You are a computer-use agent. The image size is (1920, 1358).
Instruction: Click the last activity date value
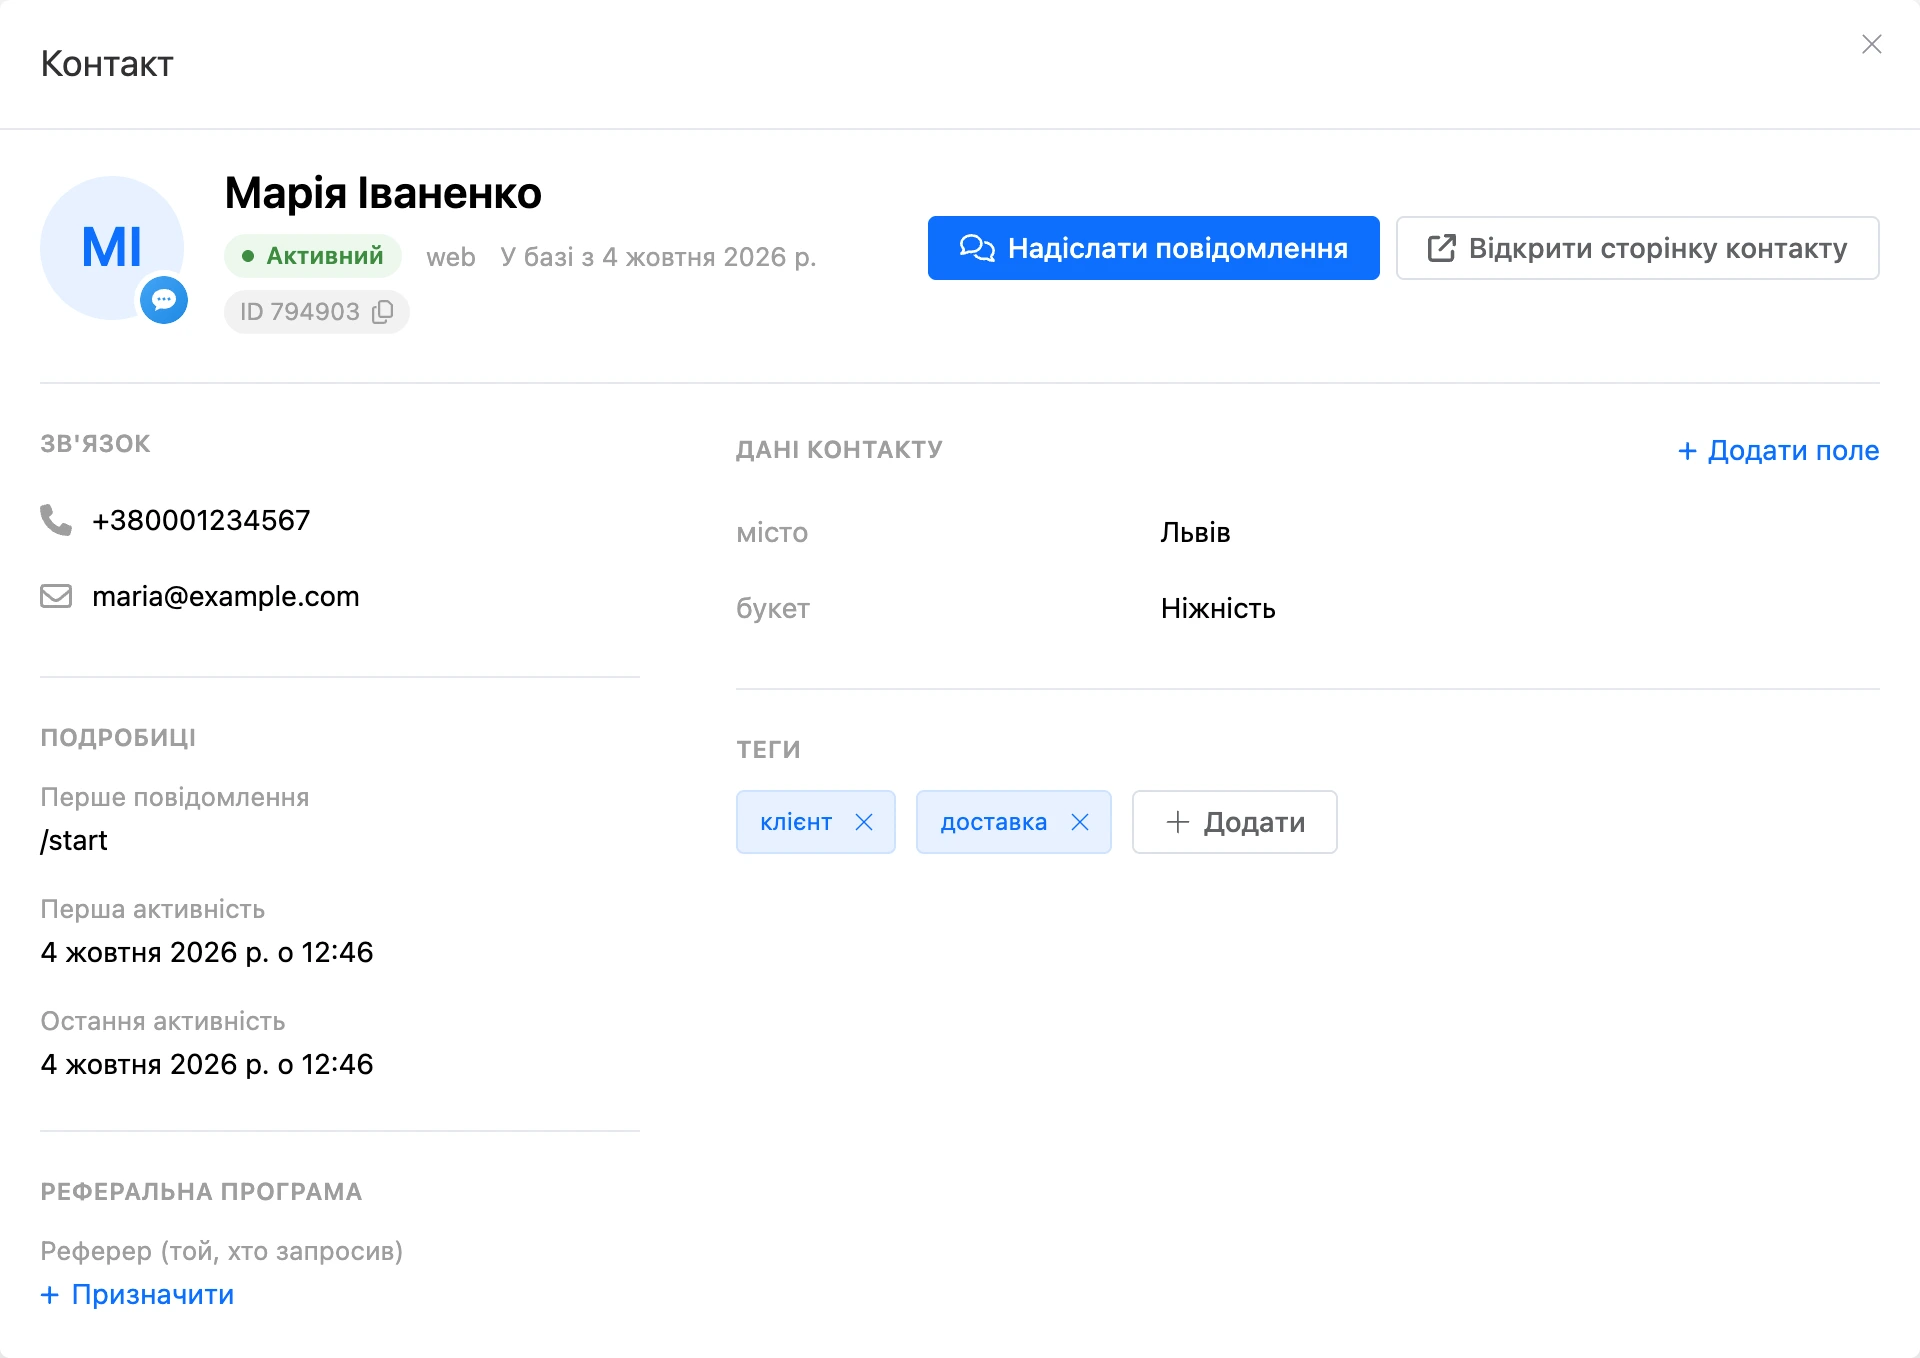[x=207, y=1064]
